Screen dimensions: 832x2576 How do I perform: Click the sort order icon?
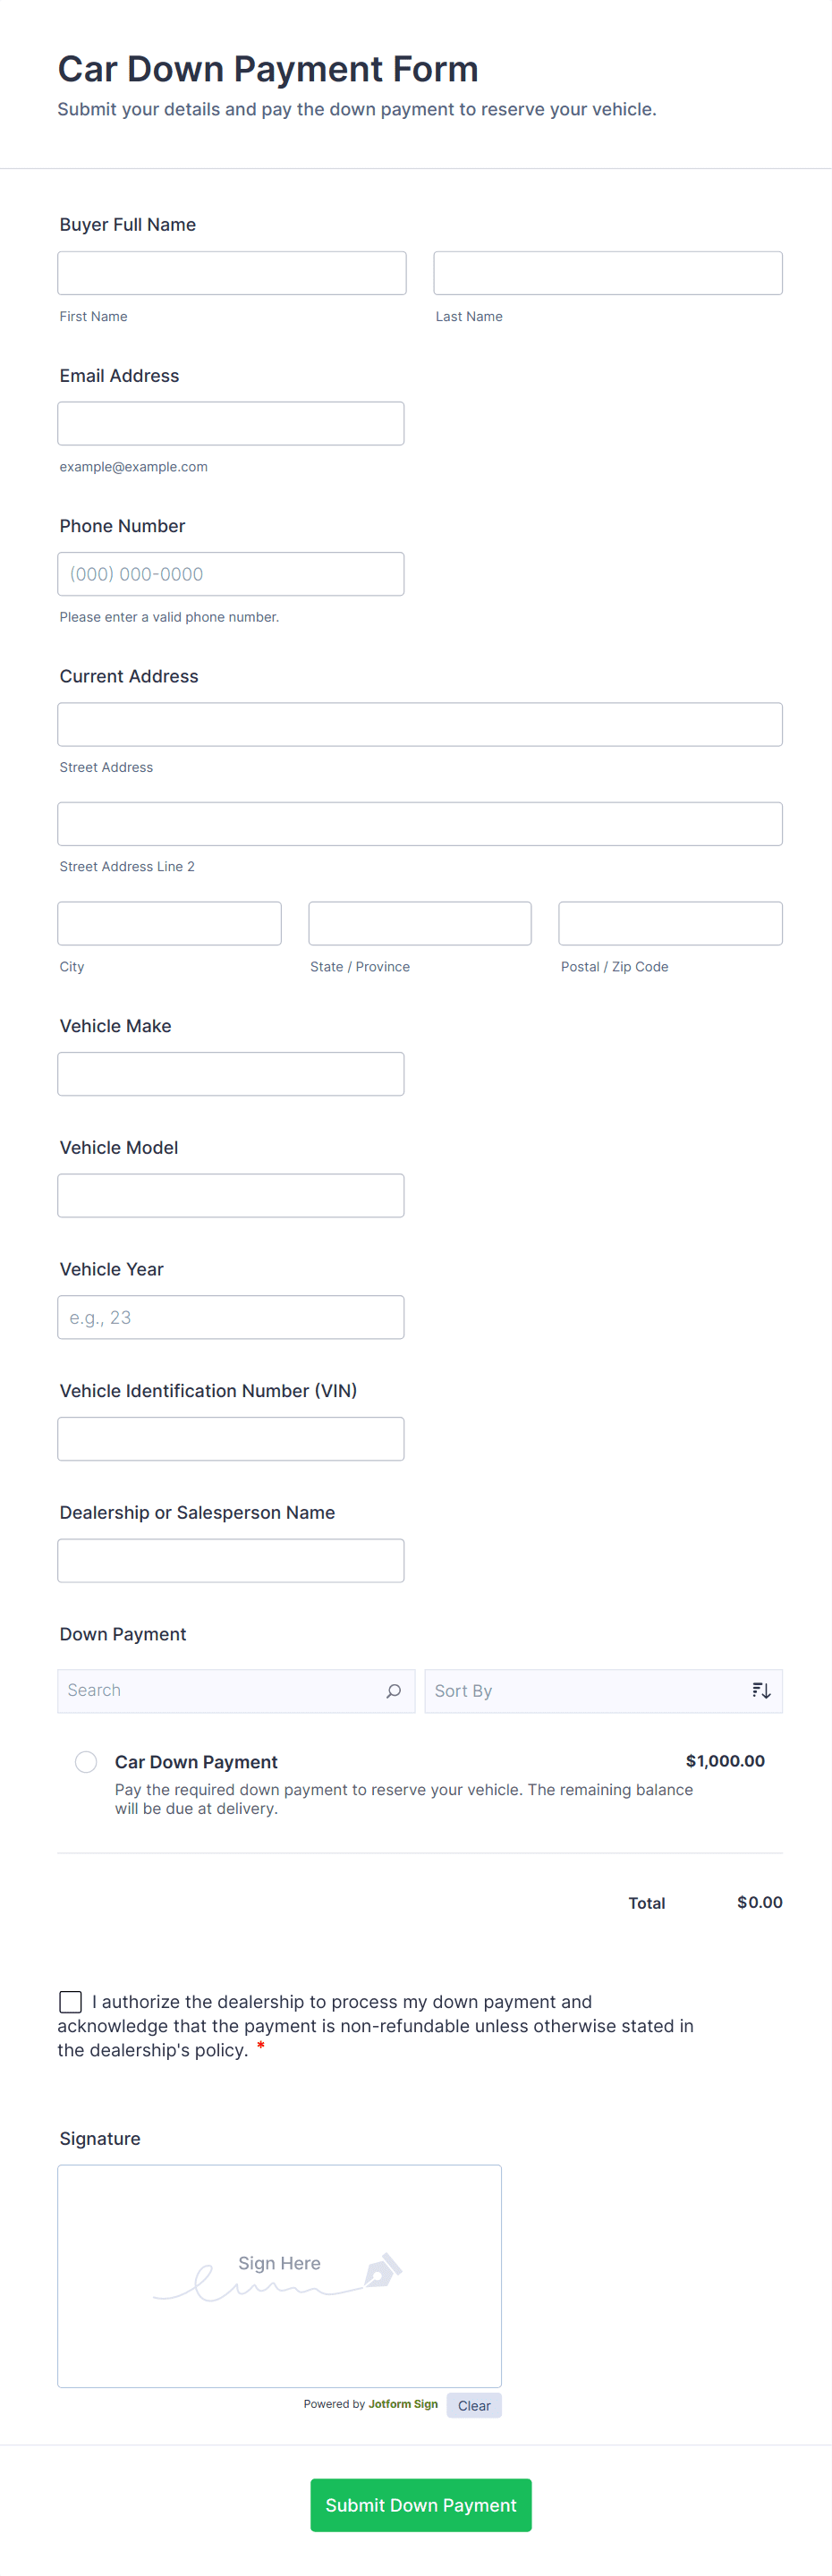click(761, 1691)
